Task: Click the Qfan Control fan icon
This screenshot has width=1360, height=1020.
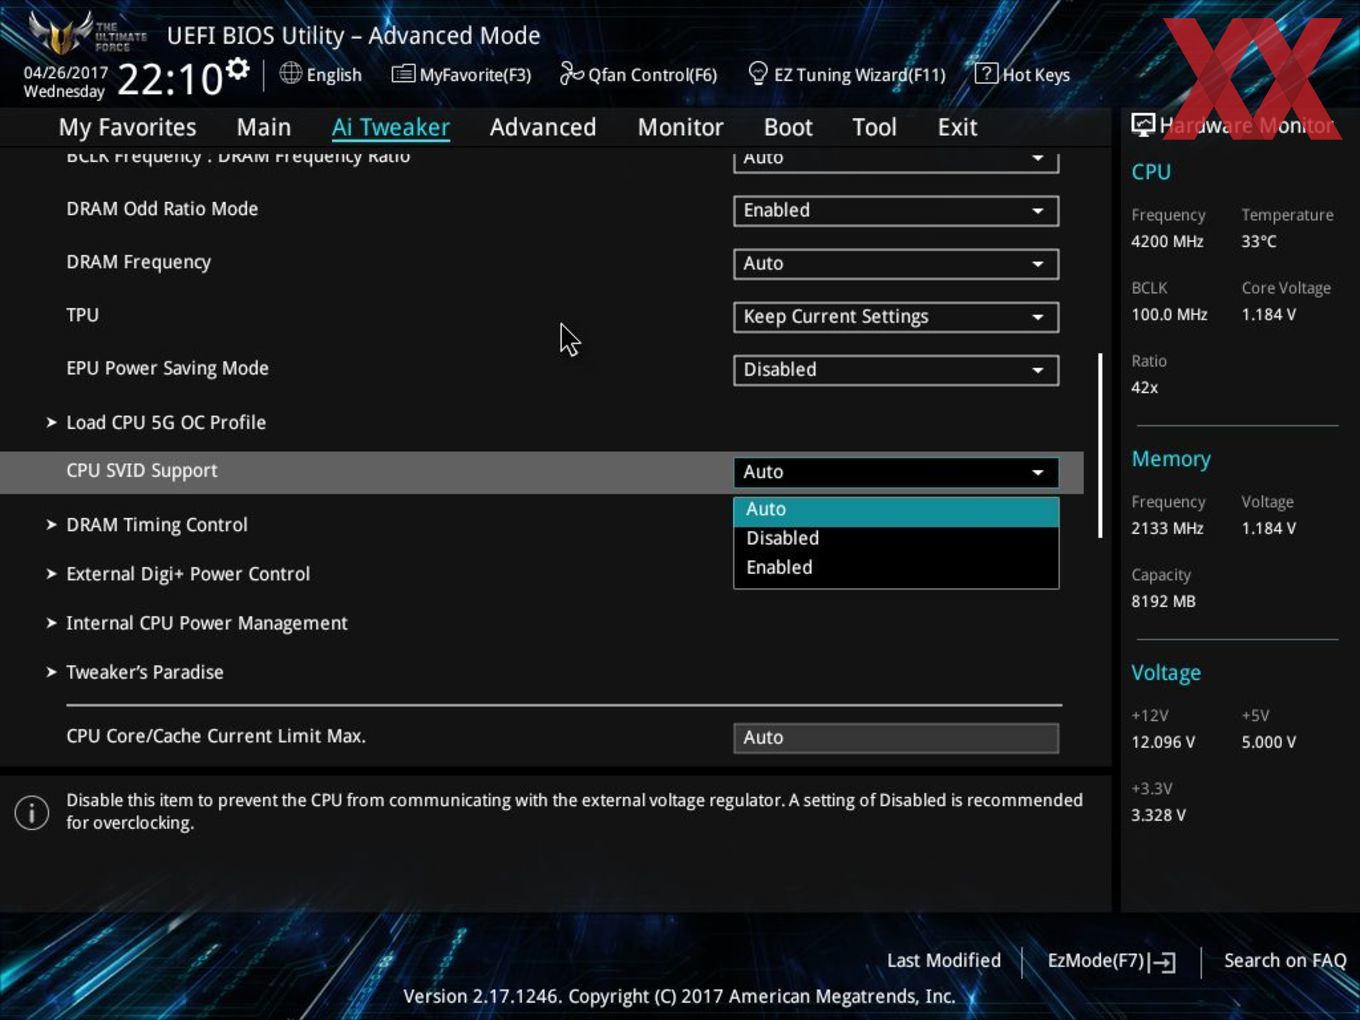Action: click(x=571, y=73)
